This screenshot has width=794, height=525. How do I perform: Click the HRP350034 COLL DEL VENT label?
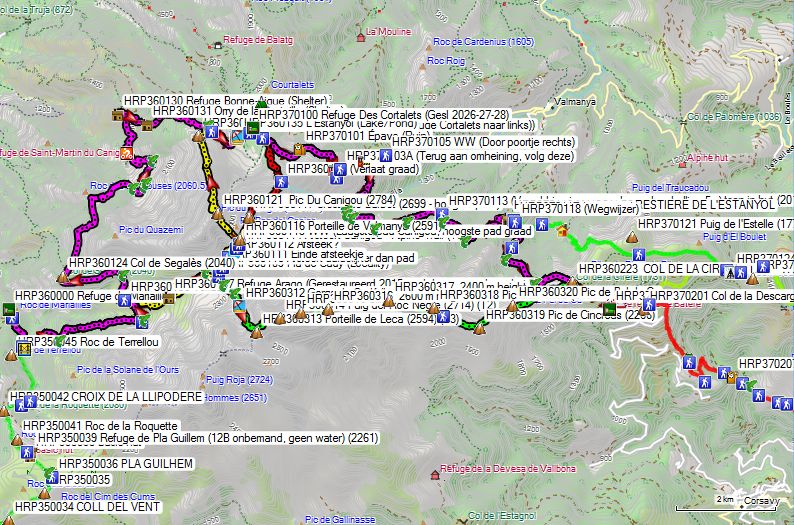point(88,507)
